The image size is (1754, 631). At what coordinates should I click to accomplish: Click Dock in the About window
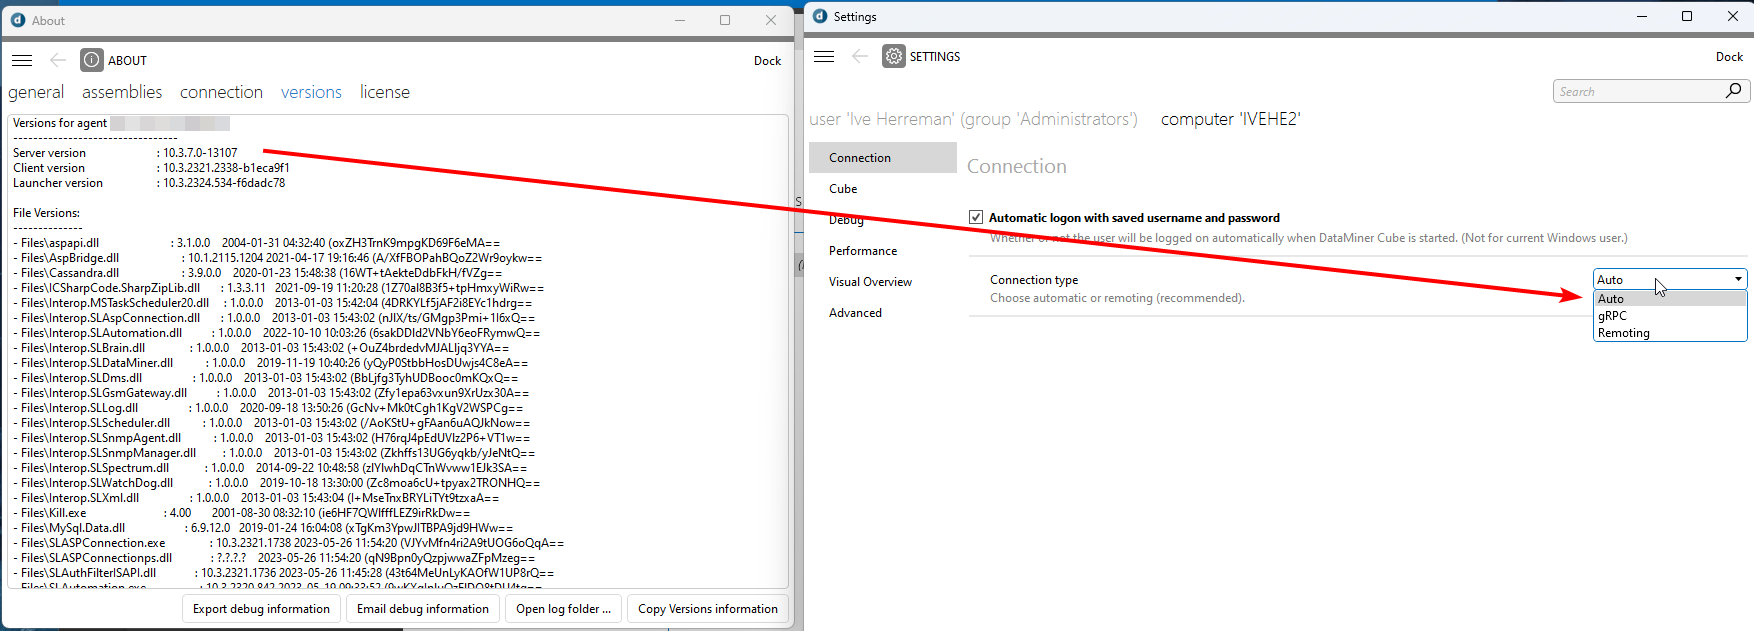click(x=767, y=60)
